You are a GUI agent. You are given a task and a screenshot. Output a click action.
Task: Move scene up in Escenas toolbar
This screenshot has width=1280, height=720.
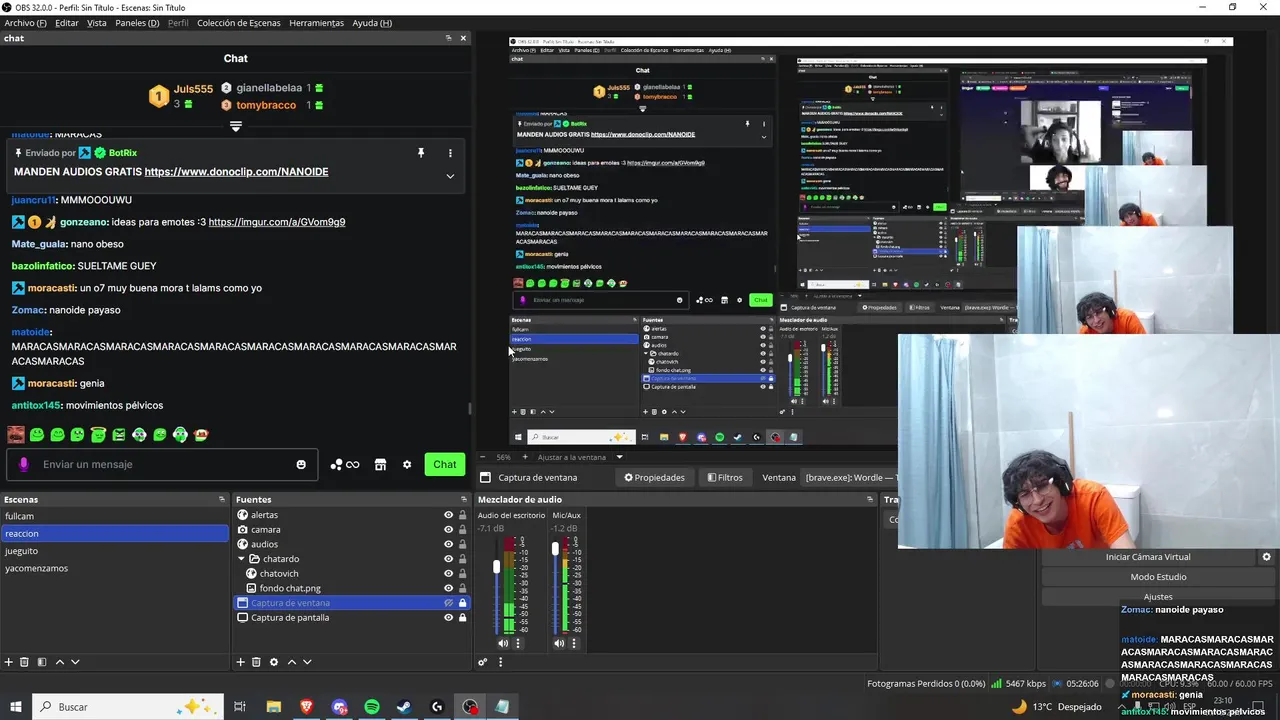60,662
